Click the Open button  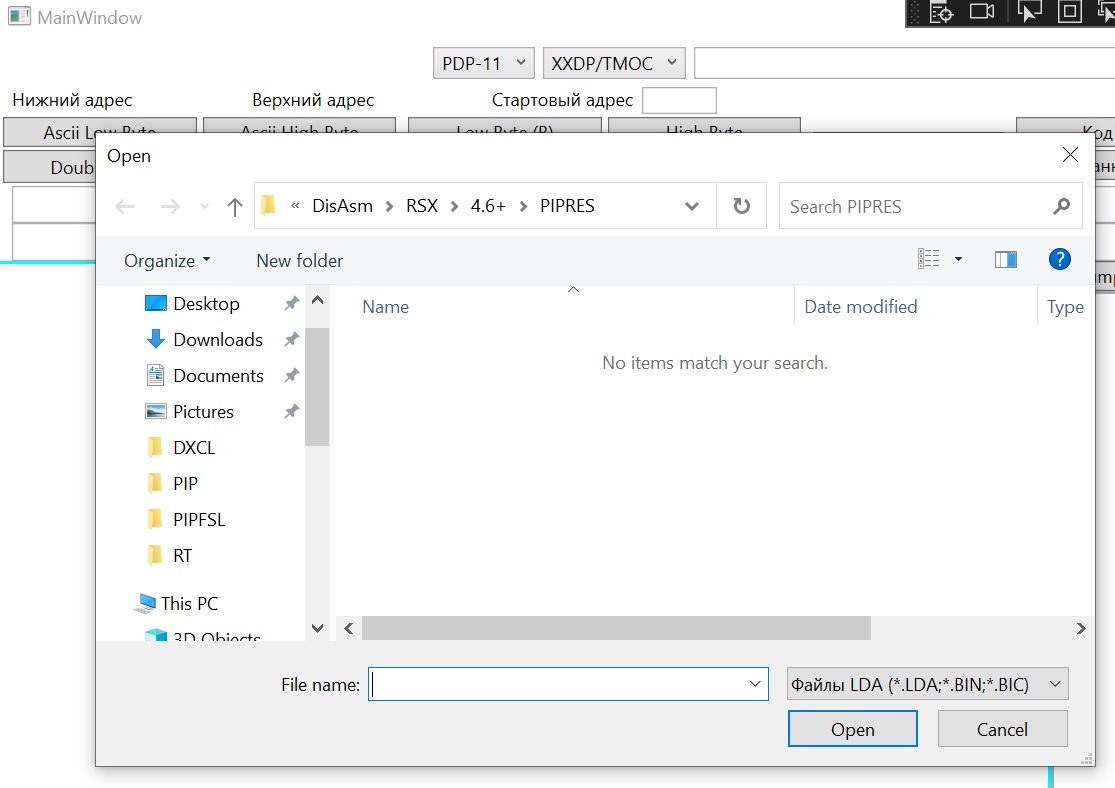point(852,729)
